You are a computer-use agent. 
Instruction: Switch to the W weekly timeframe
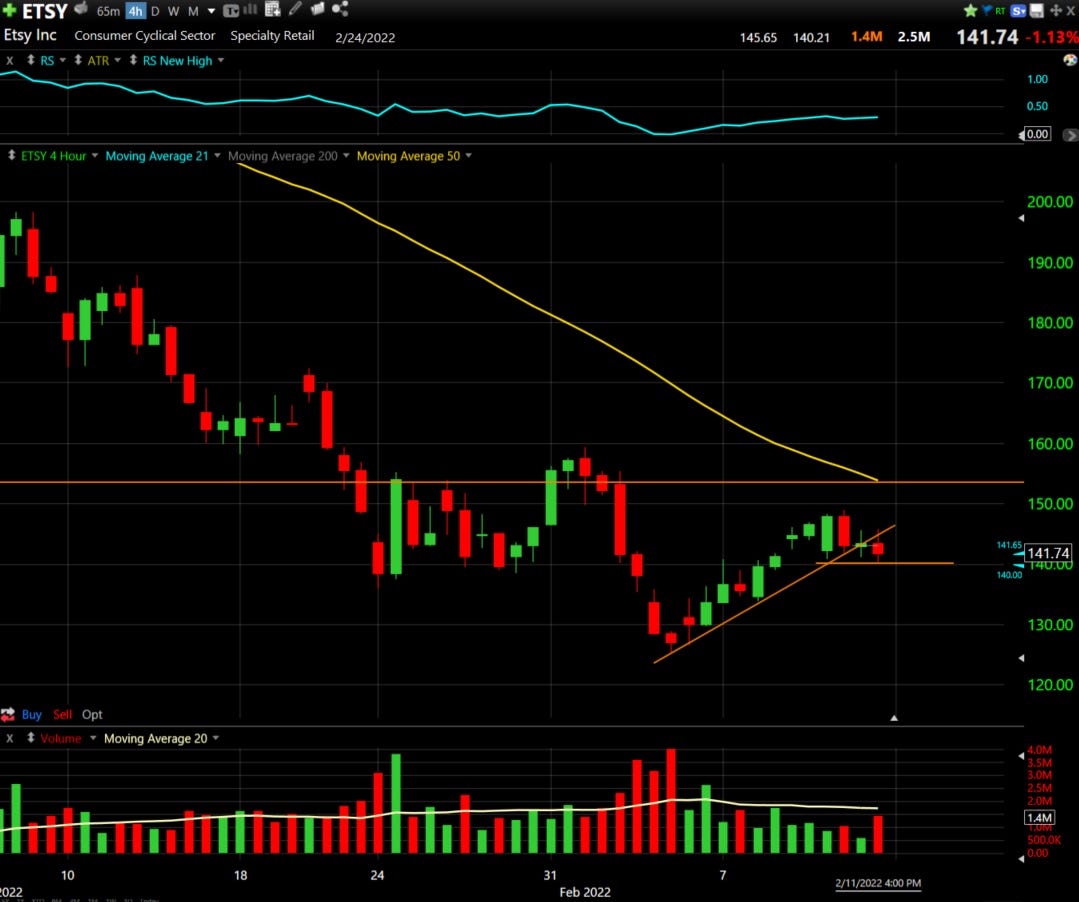[173, 11]
